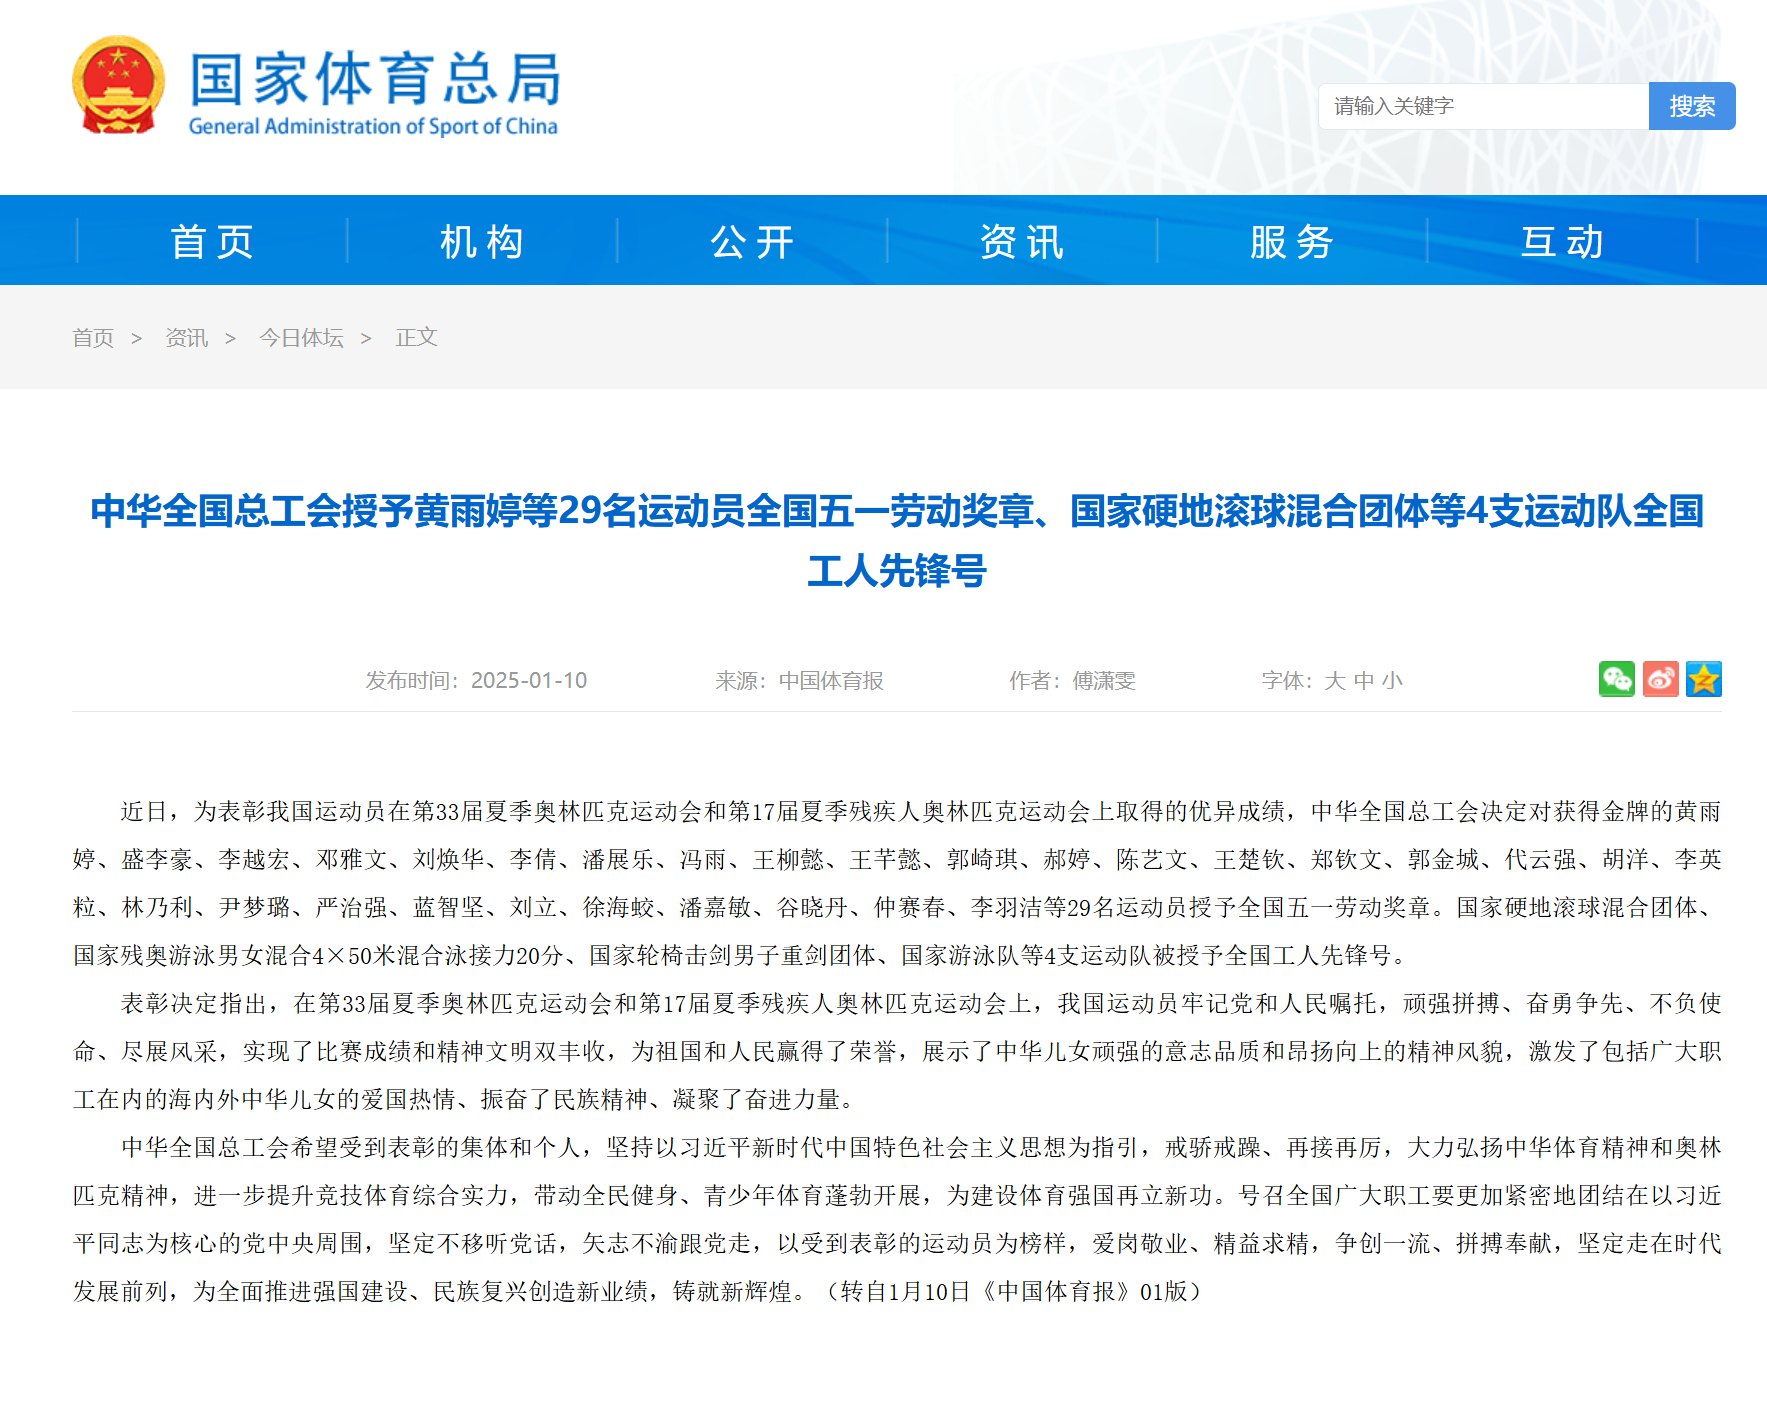Viewport: 1767px width, 1402px height.
Task: Share article to QZone
Action: click(x=1705, y=680)
